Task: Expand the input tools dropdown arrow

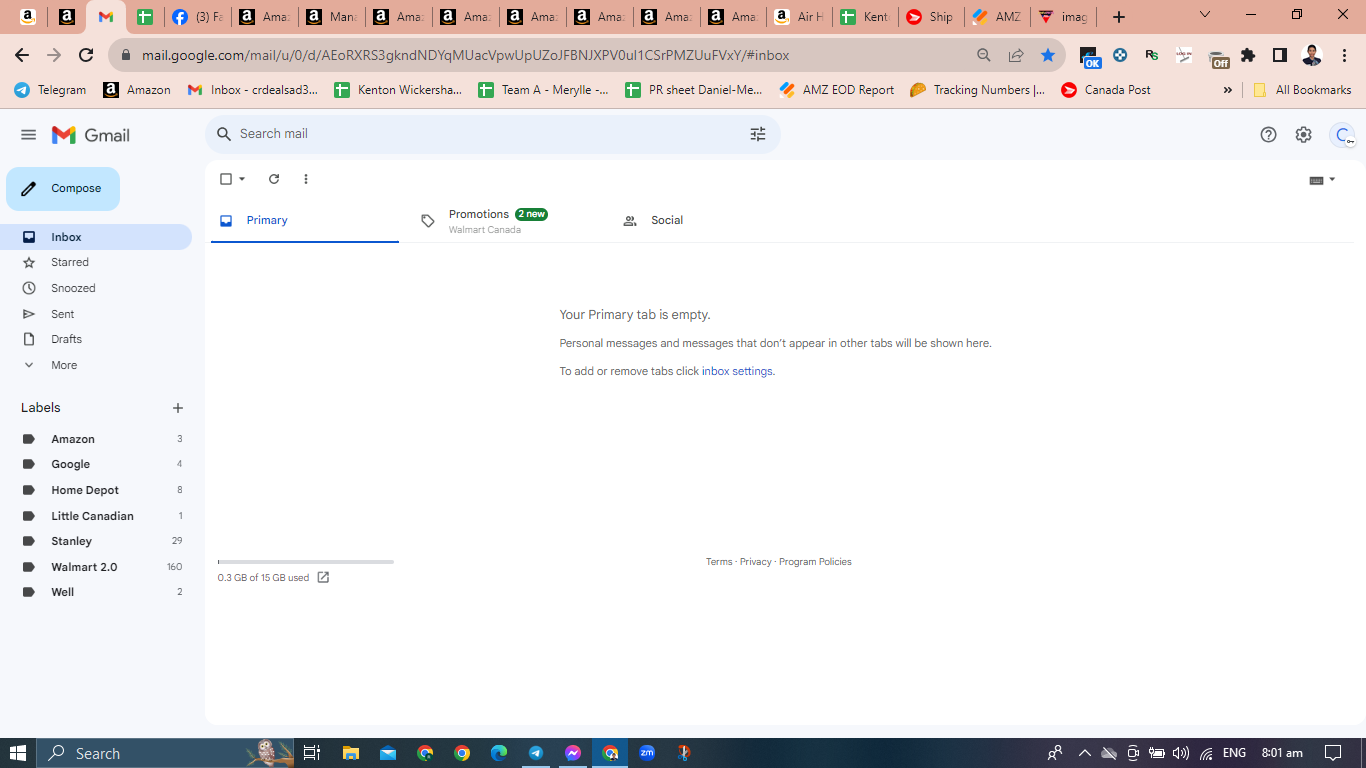Action: (x=1332, y=180)
